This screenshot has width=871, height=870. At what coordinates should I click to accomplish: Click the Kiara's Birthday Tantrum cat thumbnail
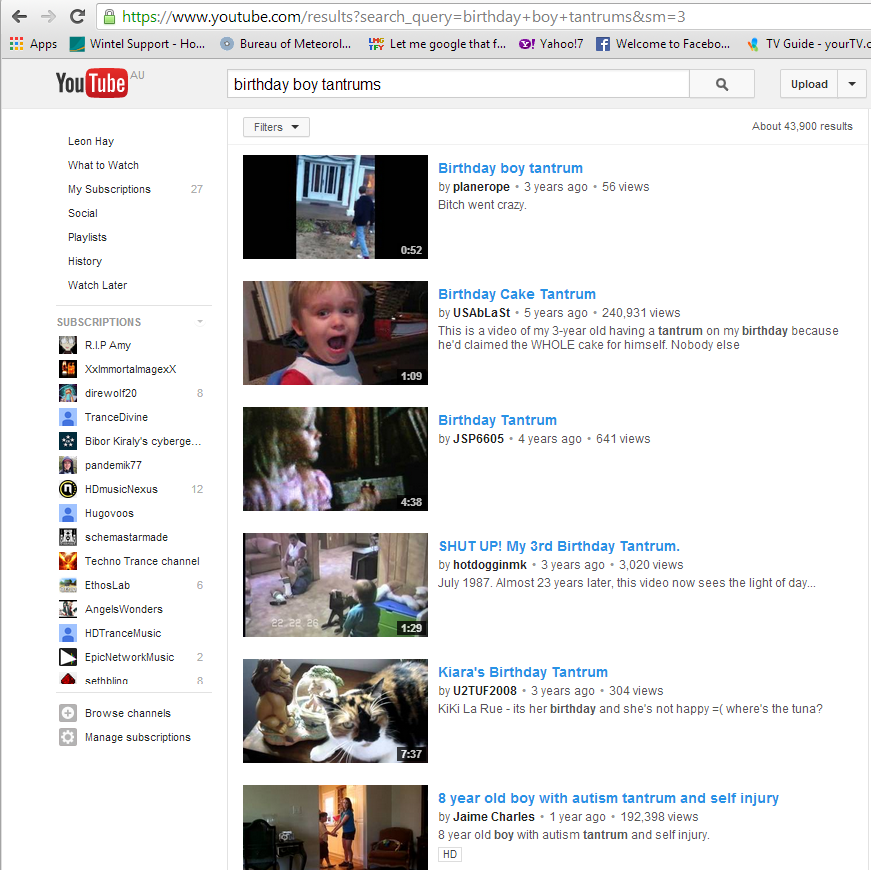[x=335, y=711]
